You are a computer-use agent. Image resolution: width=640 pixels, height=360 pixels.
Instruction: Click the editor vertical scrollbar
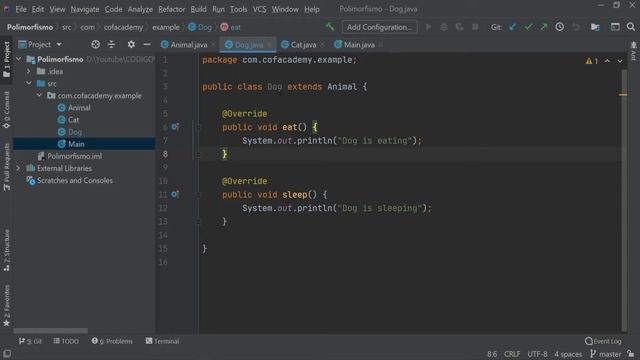point(624,200)
